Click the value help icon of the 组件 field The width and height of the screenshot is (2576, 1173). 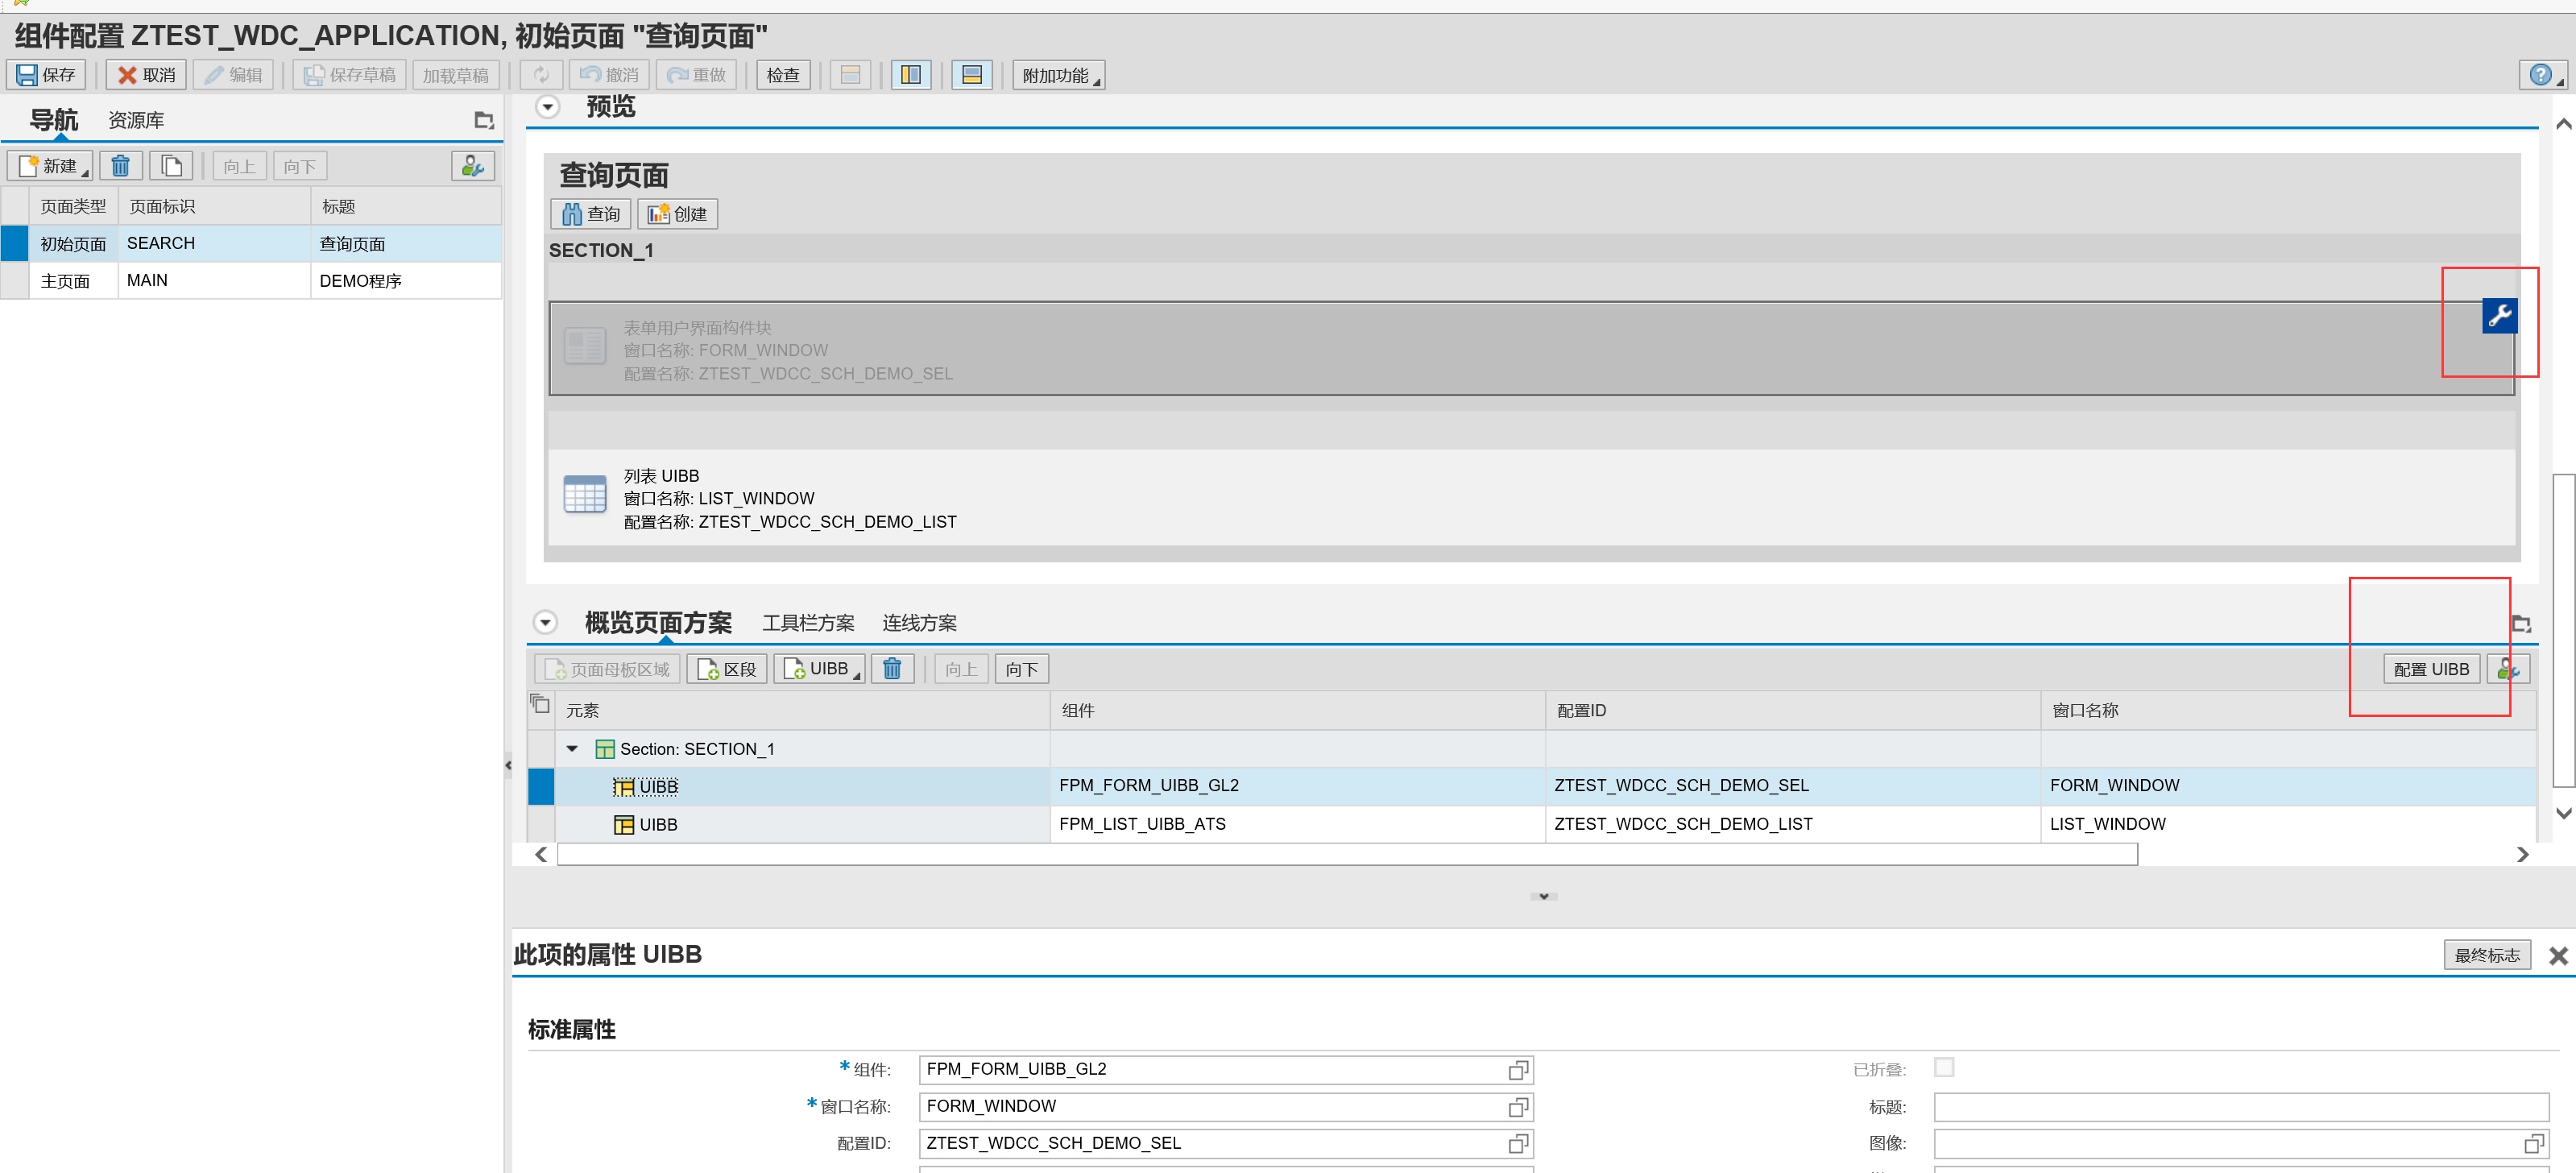pos(1518,1070)
